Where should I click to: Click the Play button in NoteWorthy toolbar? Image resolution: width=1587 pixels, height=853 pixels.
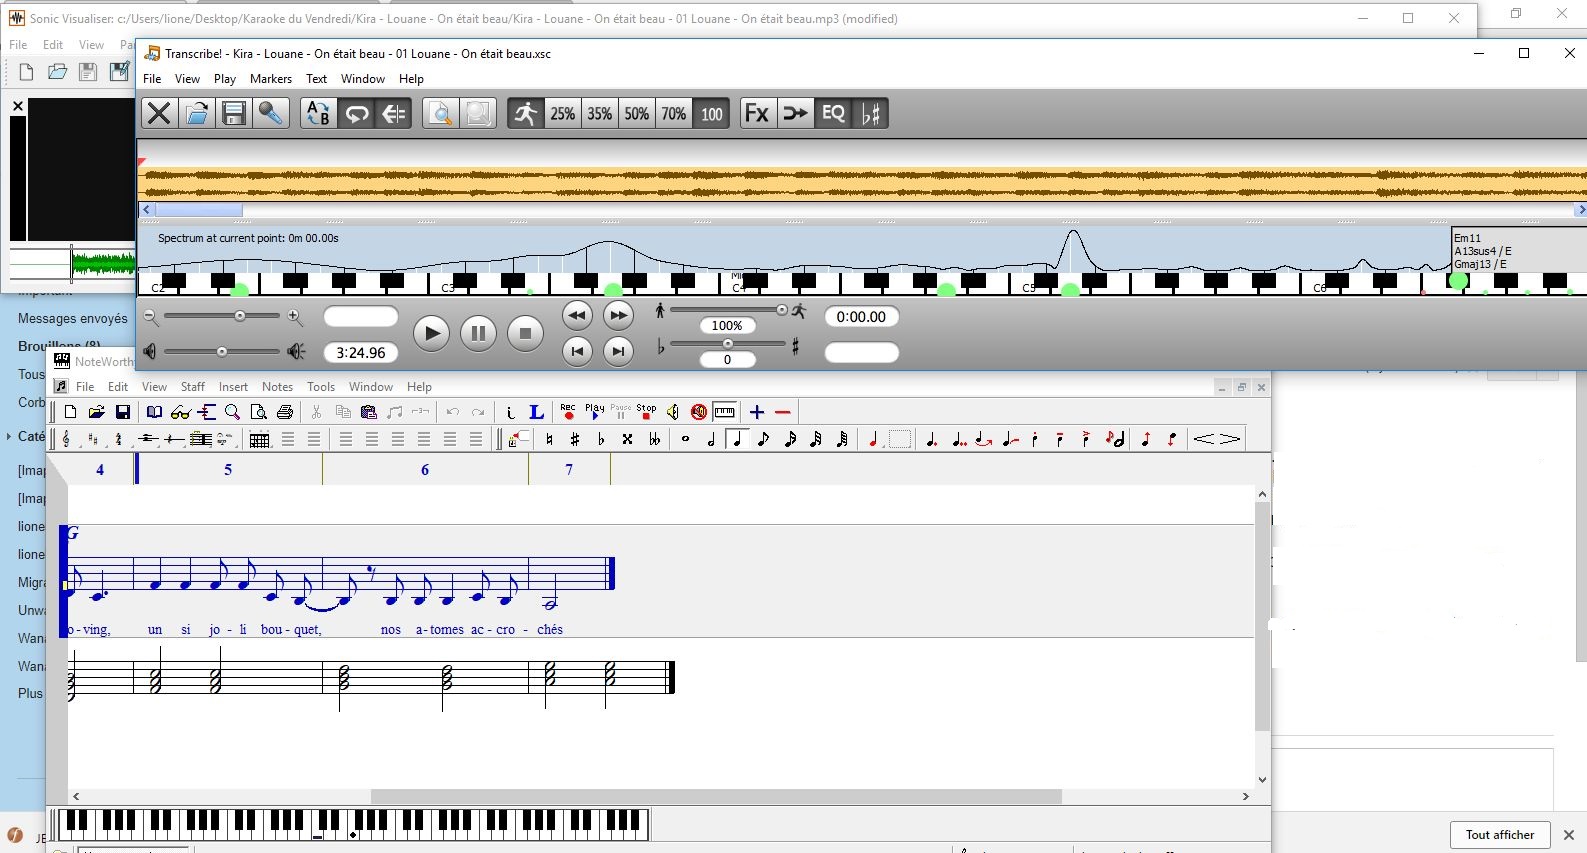[595, 412]
